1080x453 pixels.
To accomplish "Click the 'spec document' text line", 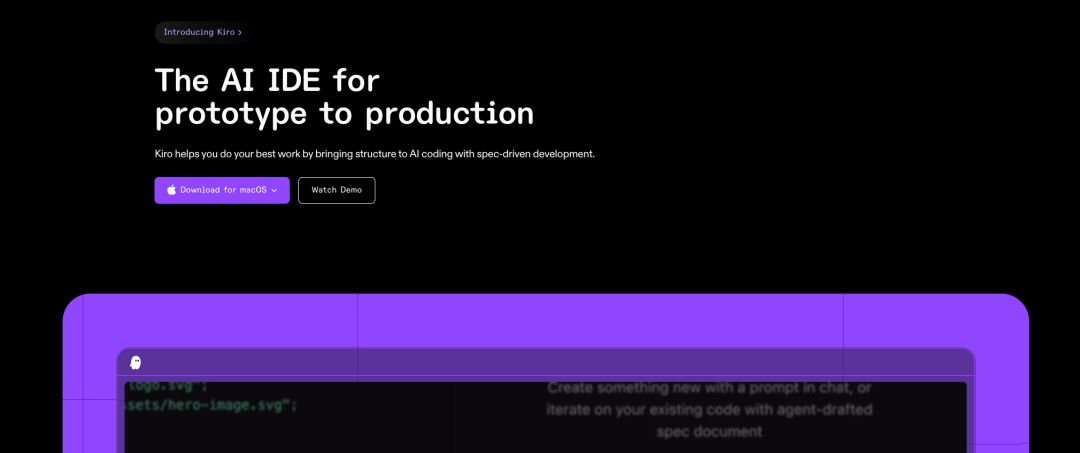I will click(x=709, y=432).
